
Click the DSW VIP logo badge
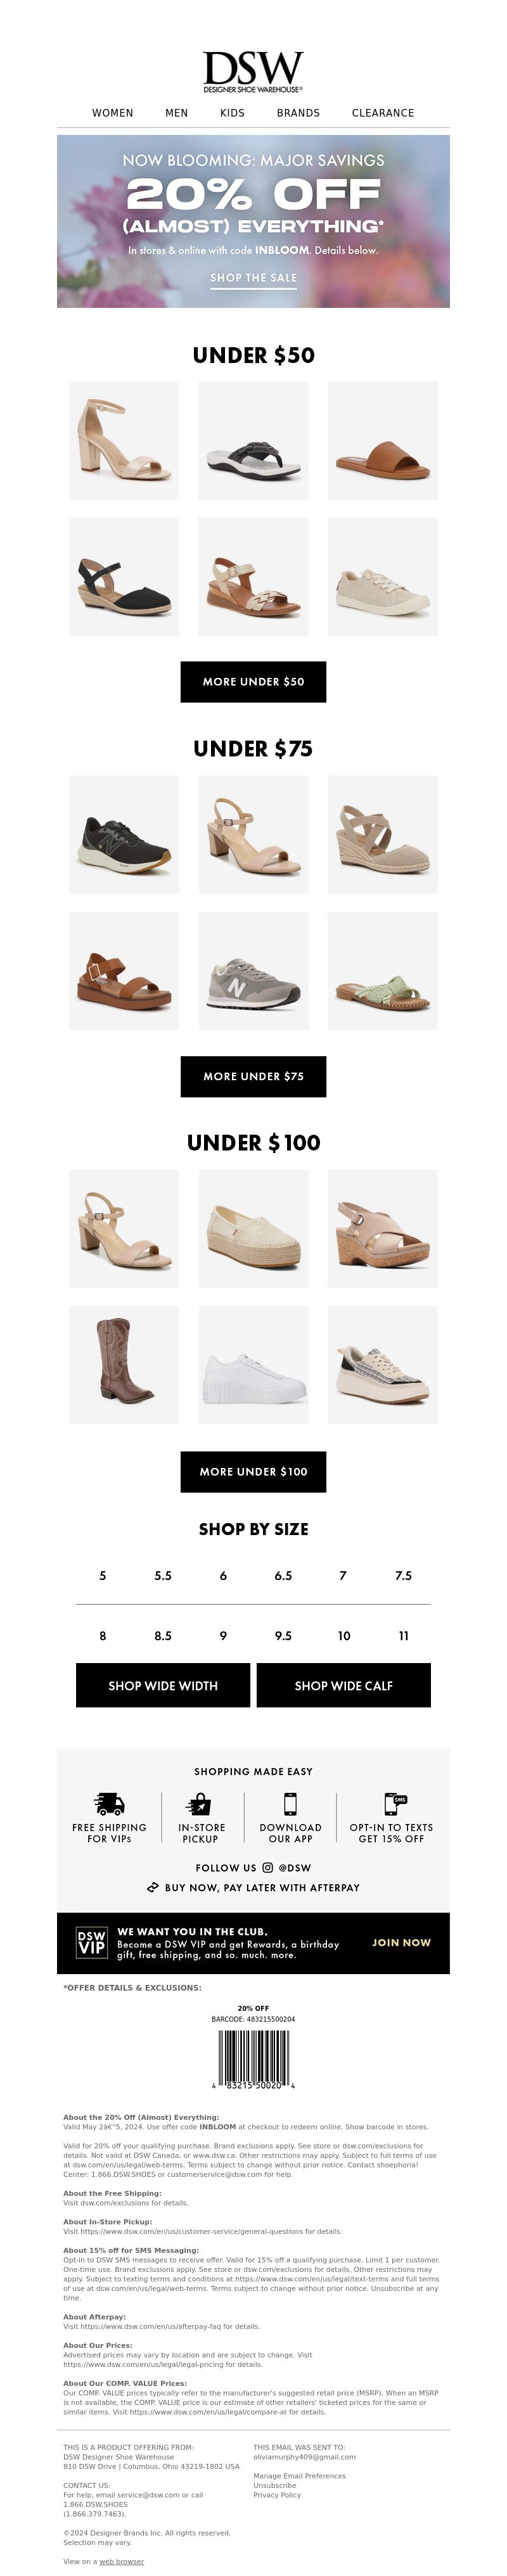[x=91, y=1942]
